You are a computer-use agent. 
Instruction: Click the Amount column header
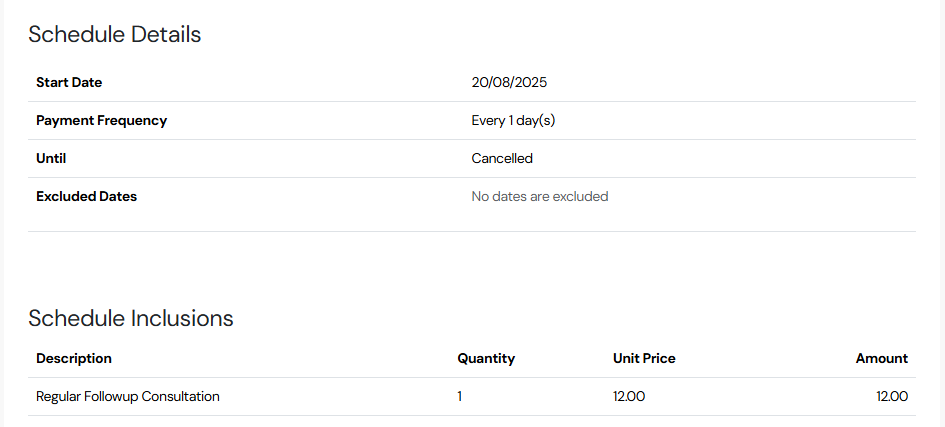pos(881,358)
